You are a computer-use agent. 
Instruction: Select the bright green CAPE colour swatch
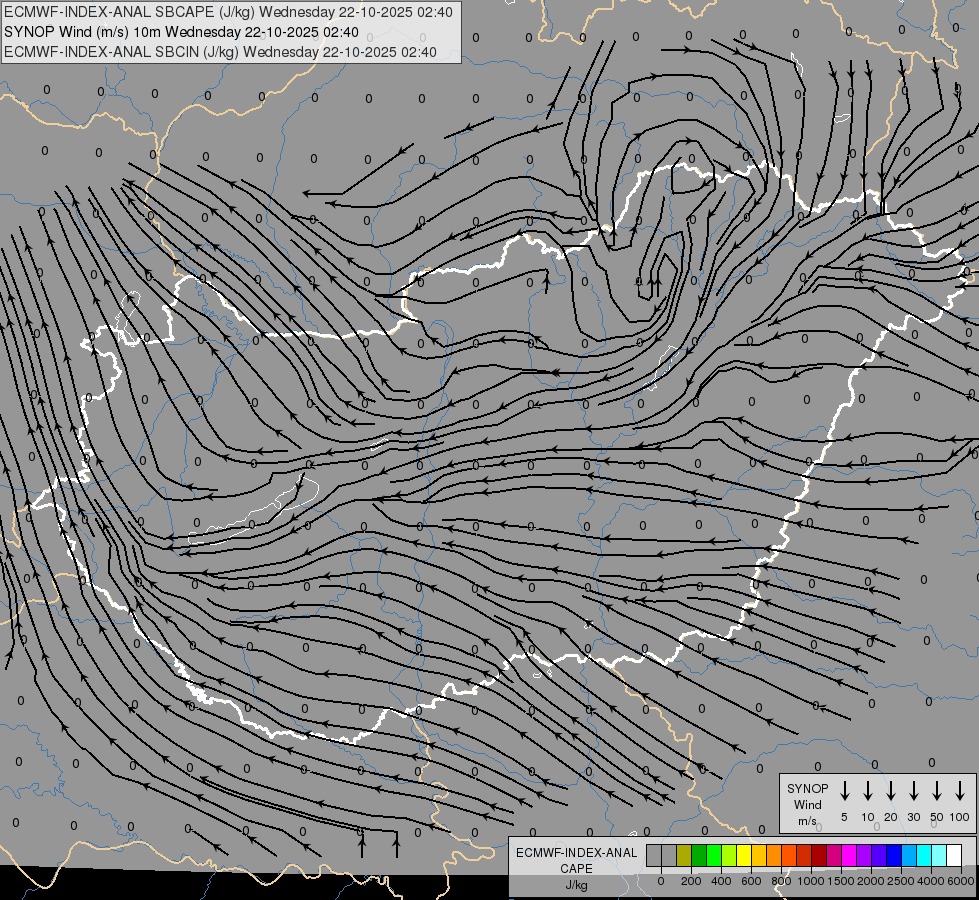click(714, 855)
